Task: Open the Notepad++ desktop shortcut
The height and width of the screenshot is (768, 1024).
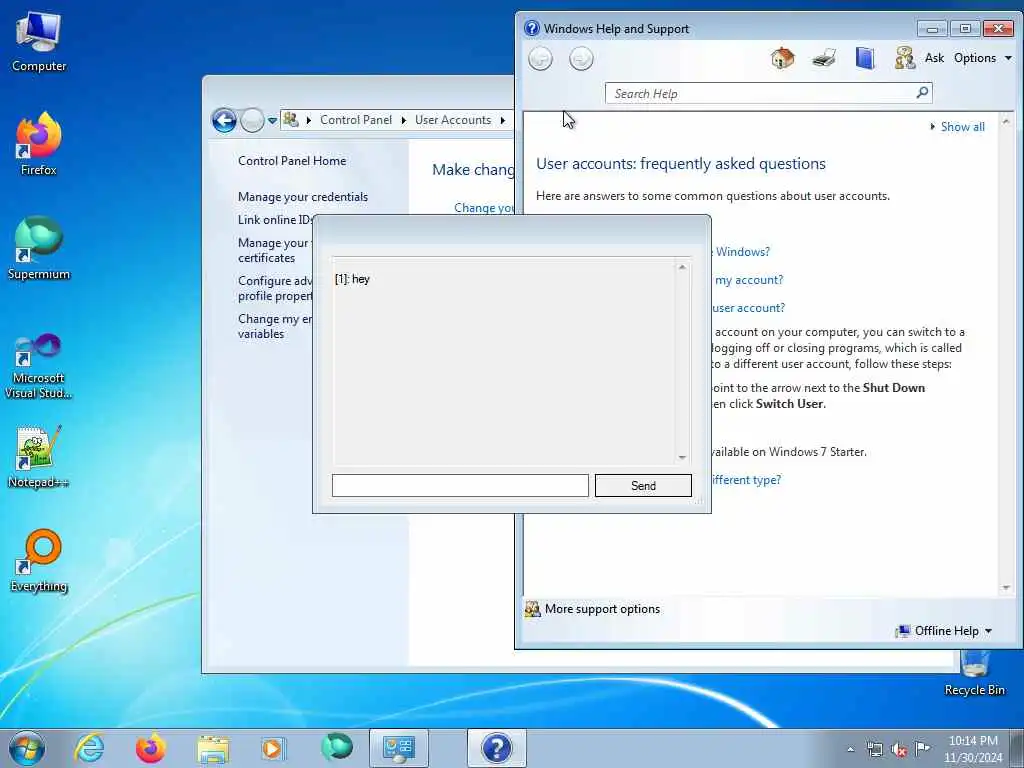Action: tap(39, 456)
